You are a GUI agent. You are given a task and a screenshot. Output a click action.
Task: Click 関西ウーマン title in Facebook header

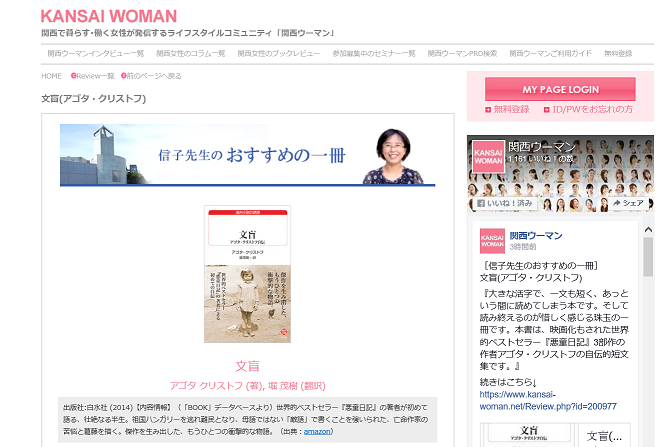[542, 147]
